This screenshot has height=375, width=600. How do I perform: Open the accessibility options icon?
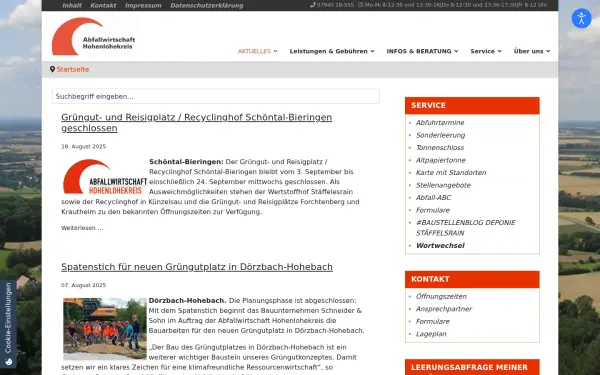point(581,18)
